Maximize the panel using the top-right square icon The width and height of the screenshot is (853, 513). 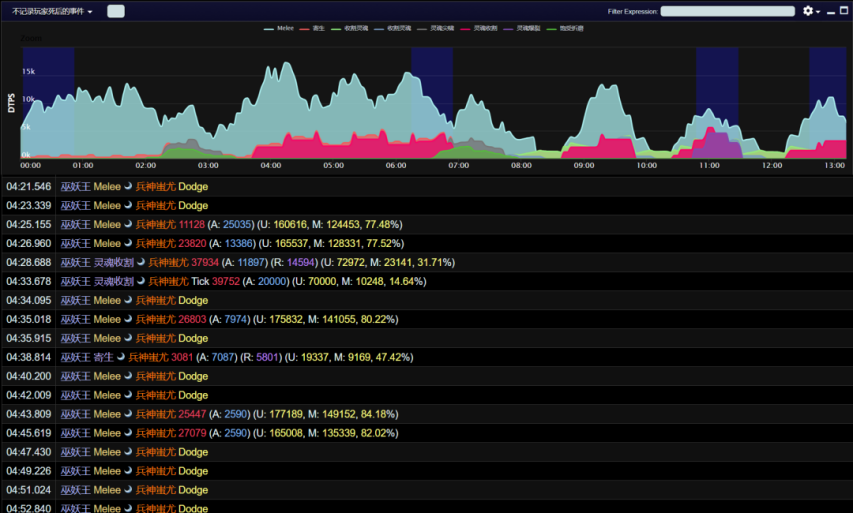click(843, 11)
